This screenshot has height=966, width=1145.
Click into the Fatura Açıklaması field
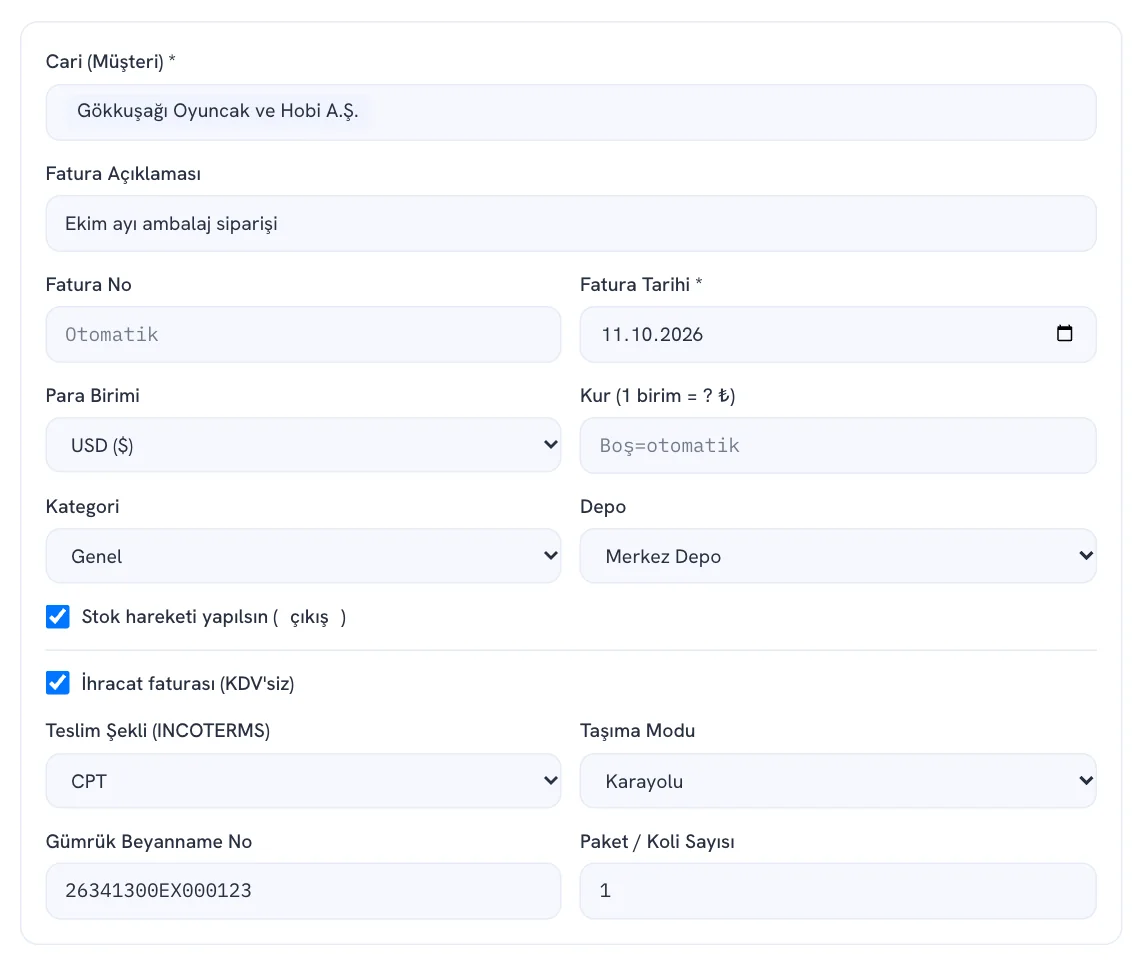click(x=571, y=223)
